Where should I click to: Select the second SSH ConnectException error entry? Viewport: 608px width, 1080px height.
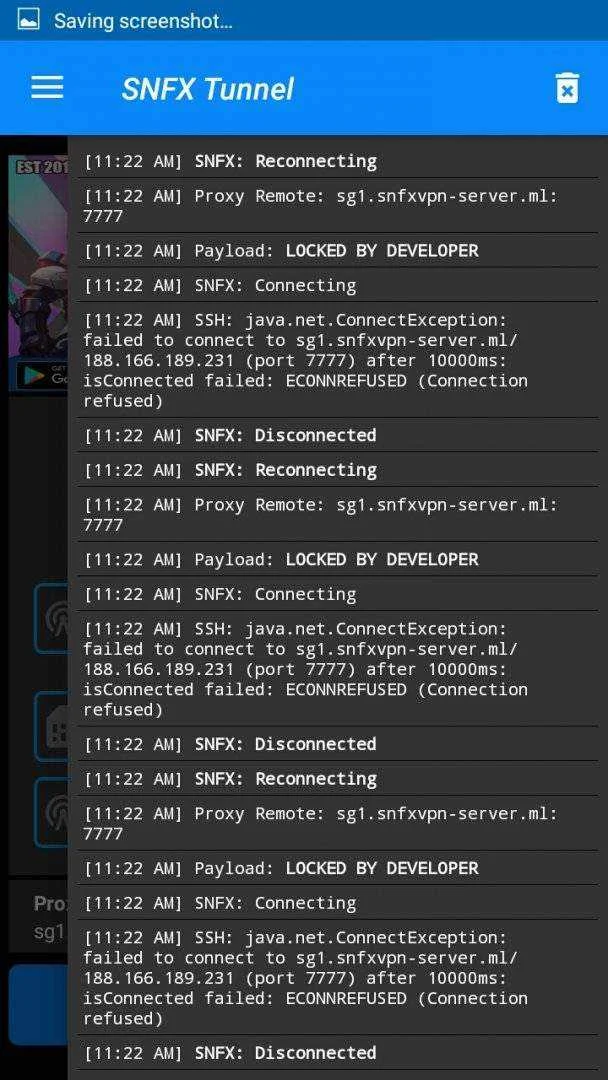[x=337, y=669]
